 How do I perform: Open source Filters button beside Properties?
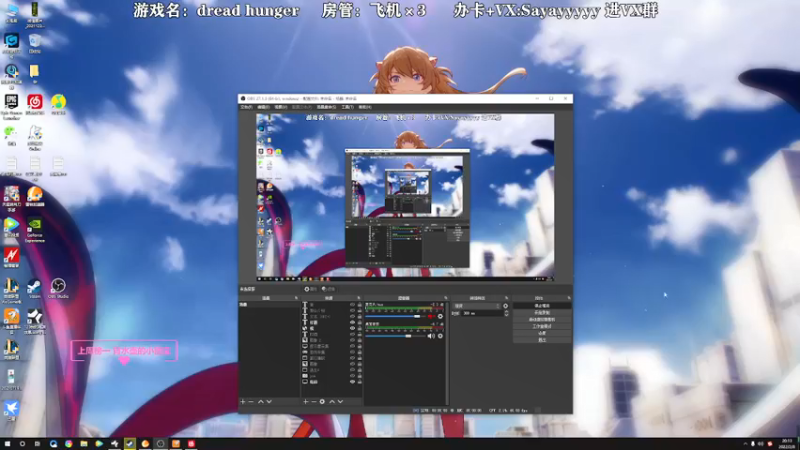[329, 289]
